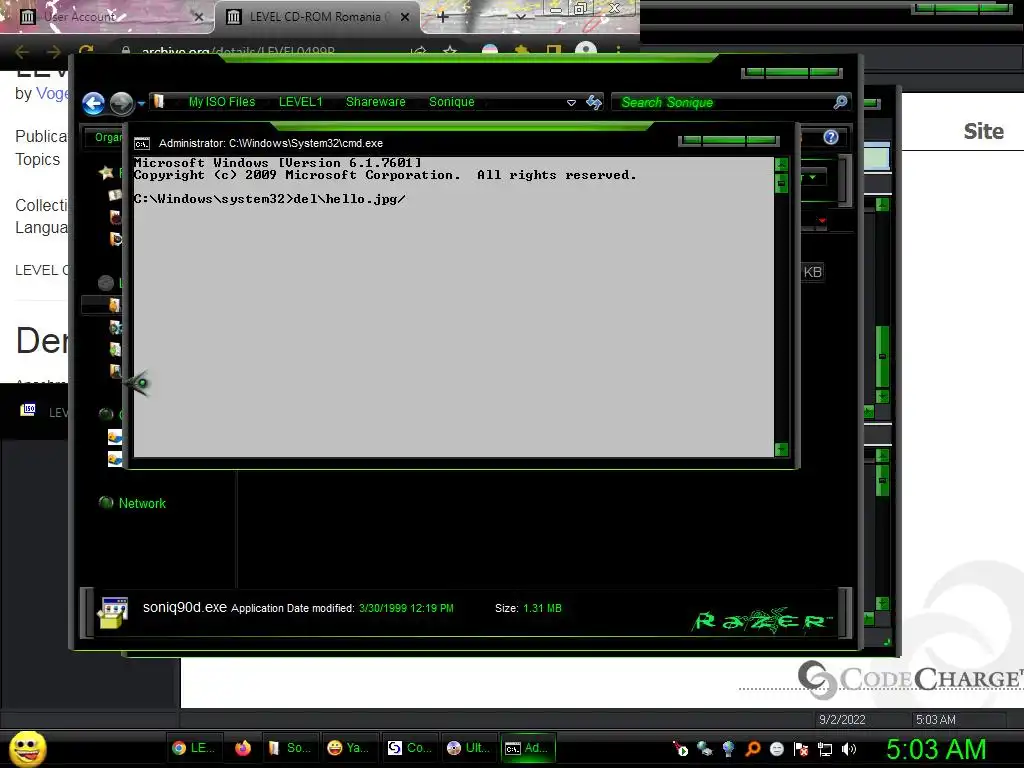Open the Firefox taskbar icon
1024x768 pixels.
click(x=243, y=748)
